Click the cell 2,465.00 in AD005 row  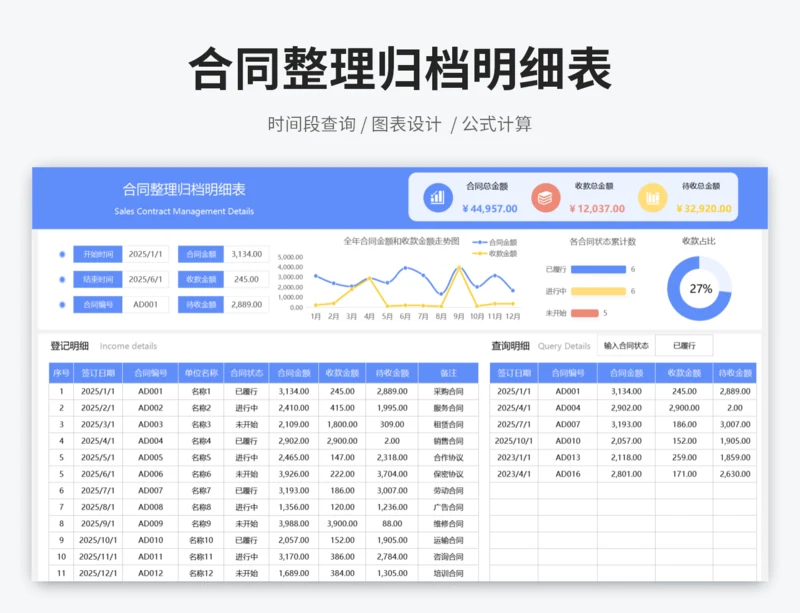tap(294, 457)
